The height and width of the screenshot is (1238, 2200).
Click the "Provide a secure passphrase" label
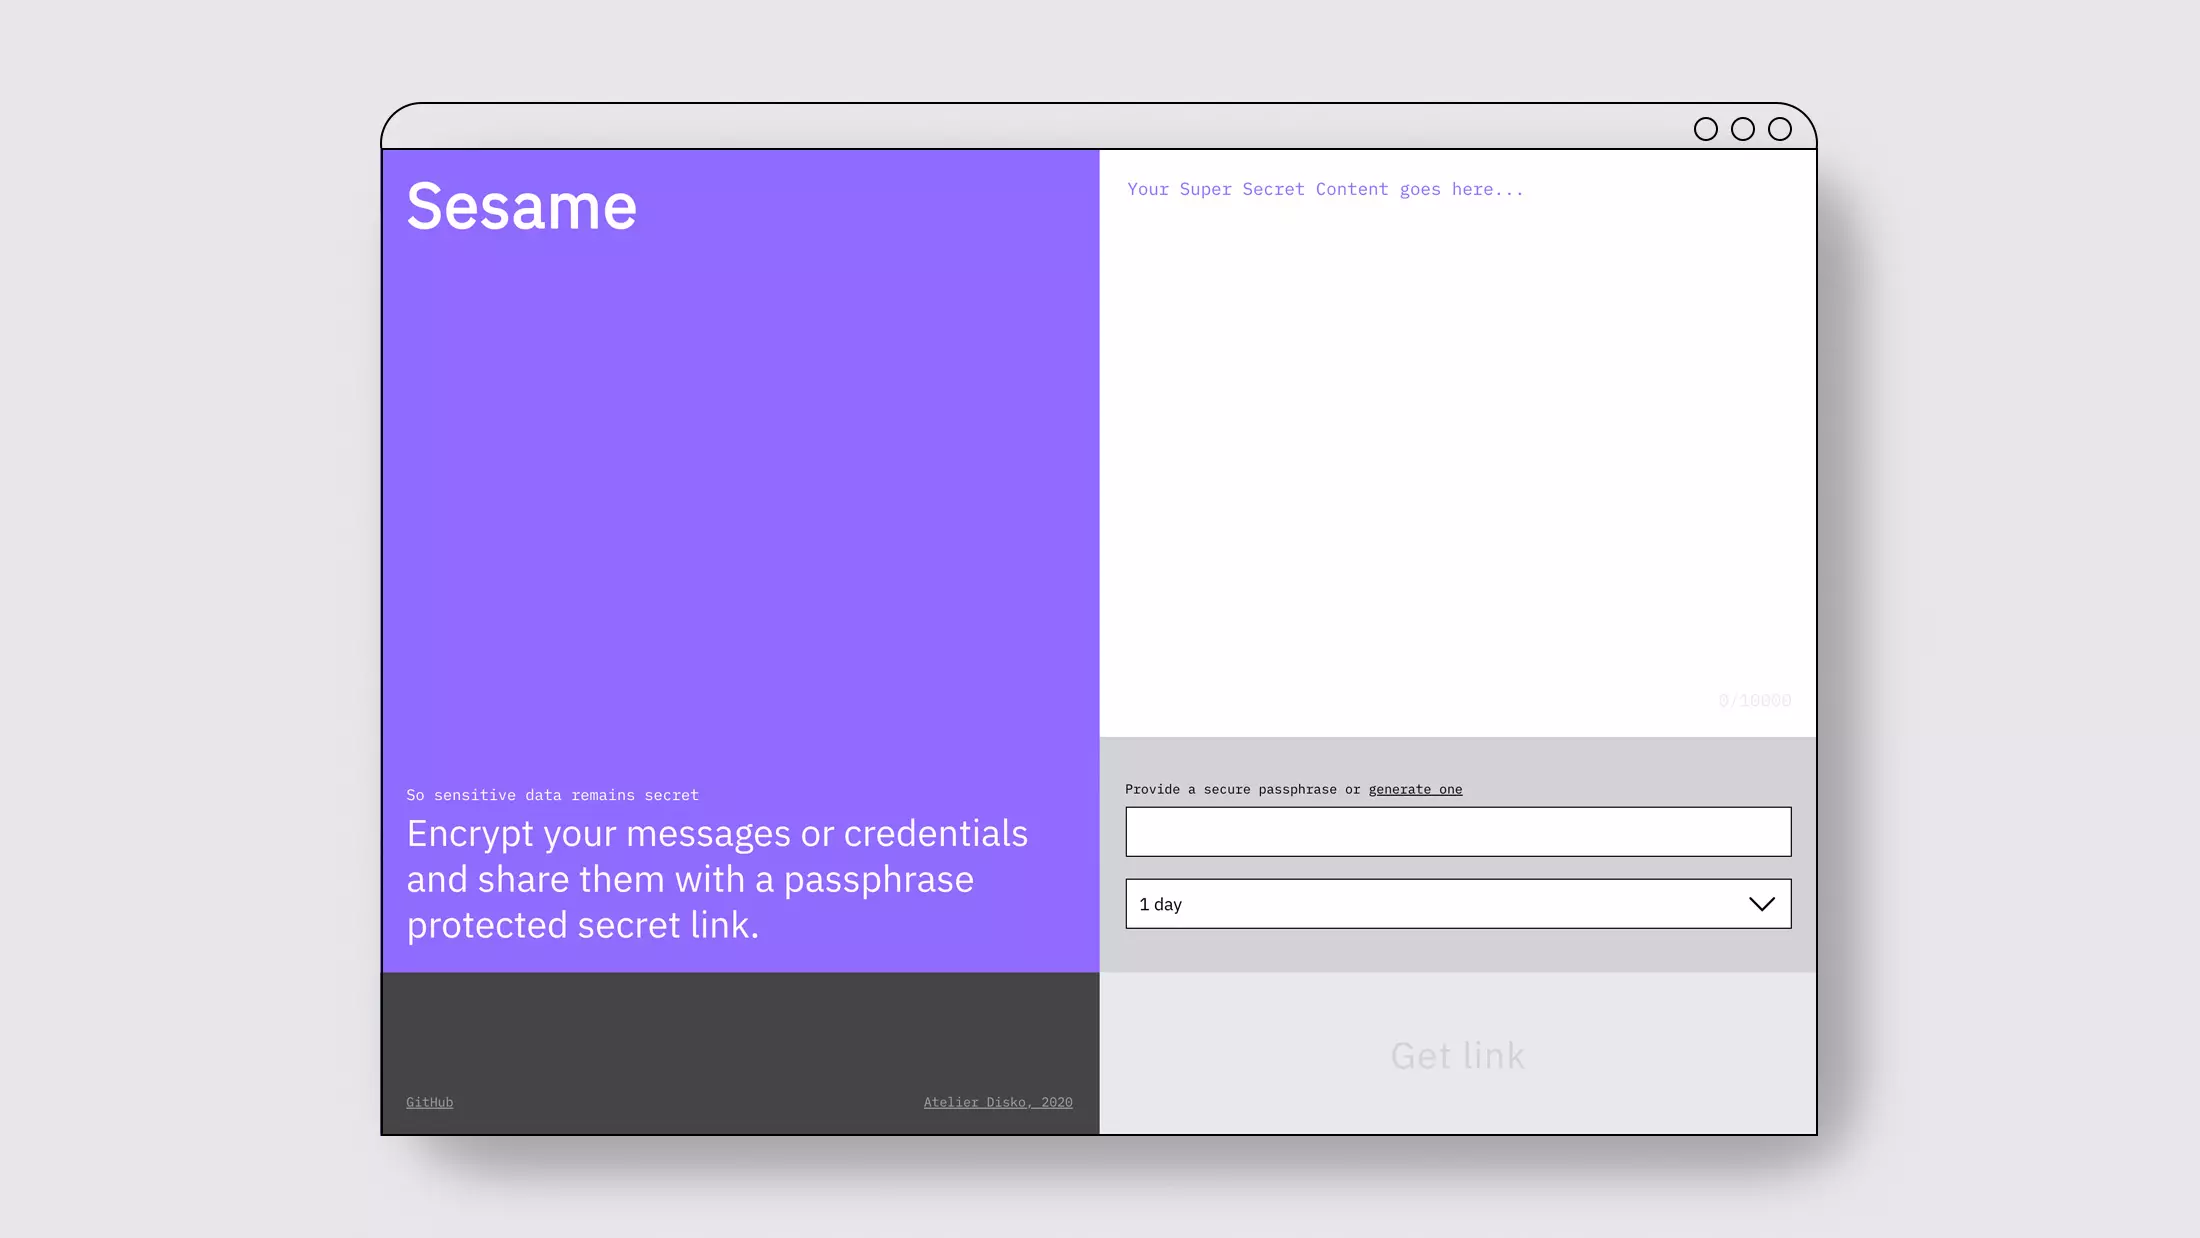(x=1230, y=789)
